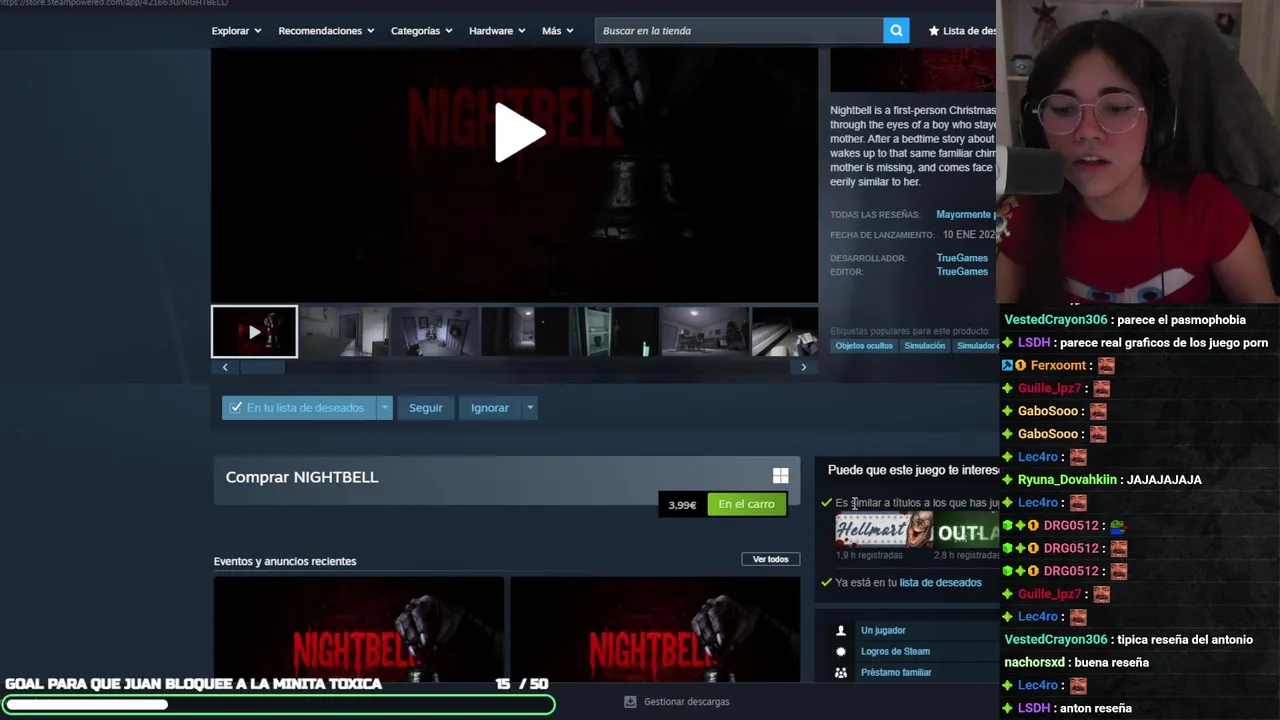Click the goal progress bar
The width and height of the screenshot is (1280, 720).
tap(278, 705)
